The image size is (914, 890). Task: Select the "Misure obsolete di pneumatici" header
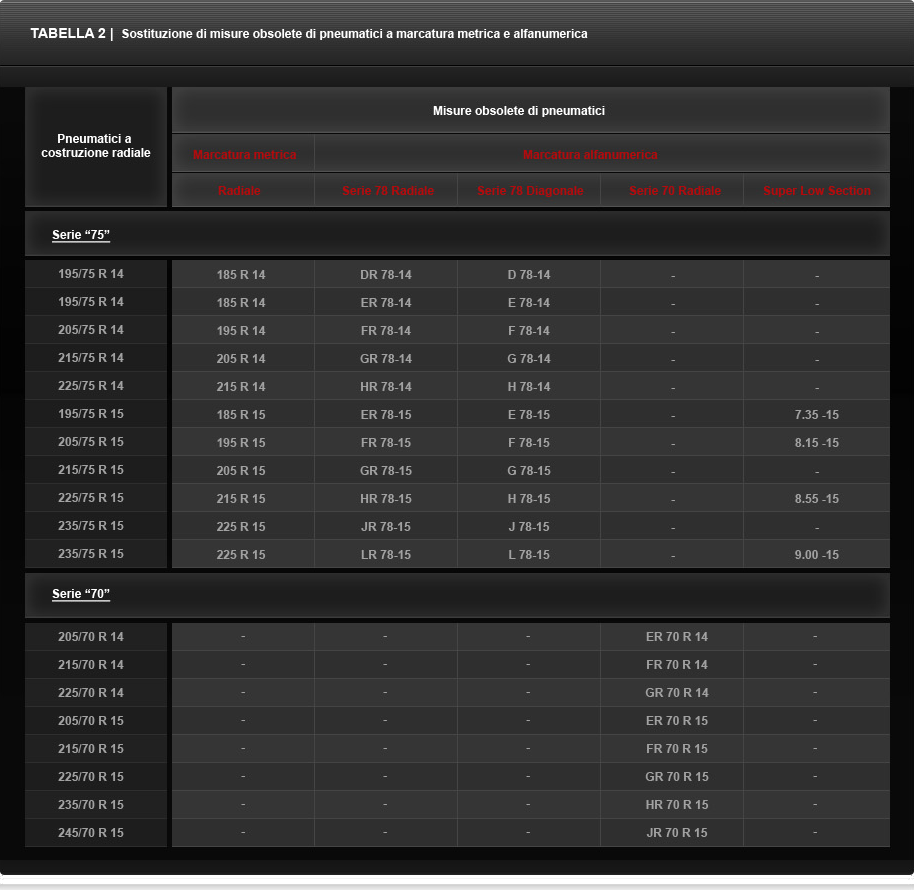(519, 111)
